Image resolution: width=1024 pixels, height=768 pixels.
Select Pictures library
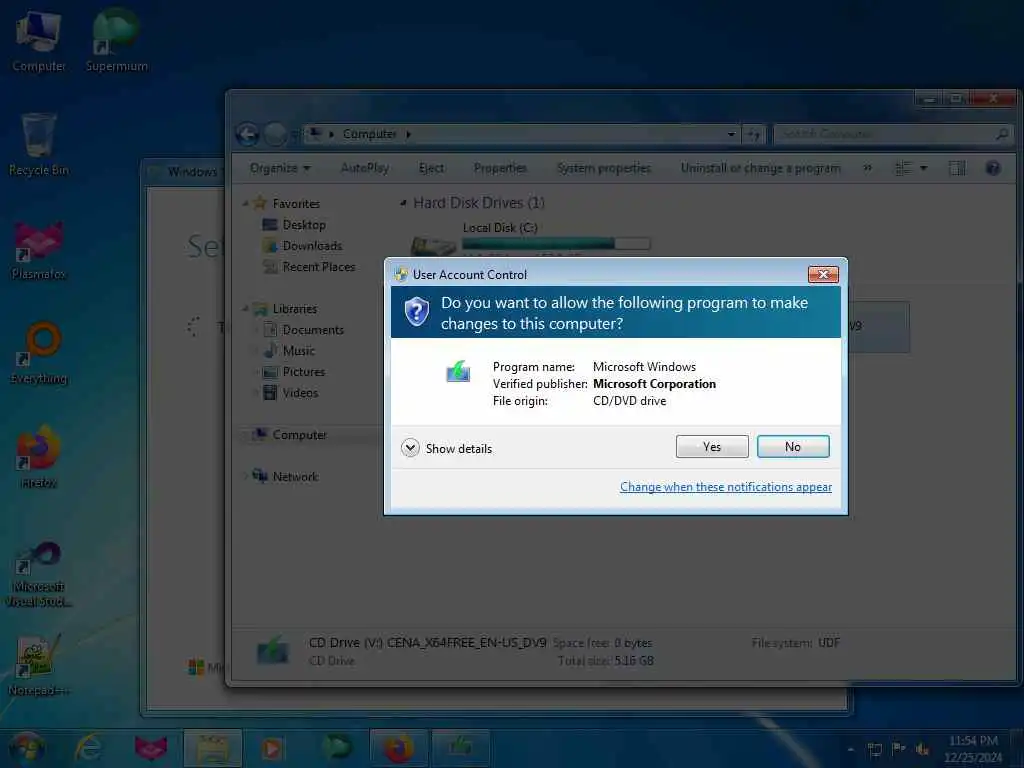pyautogui.click(x=304, y=372)
